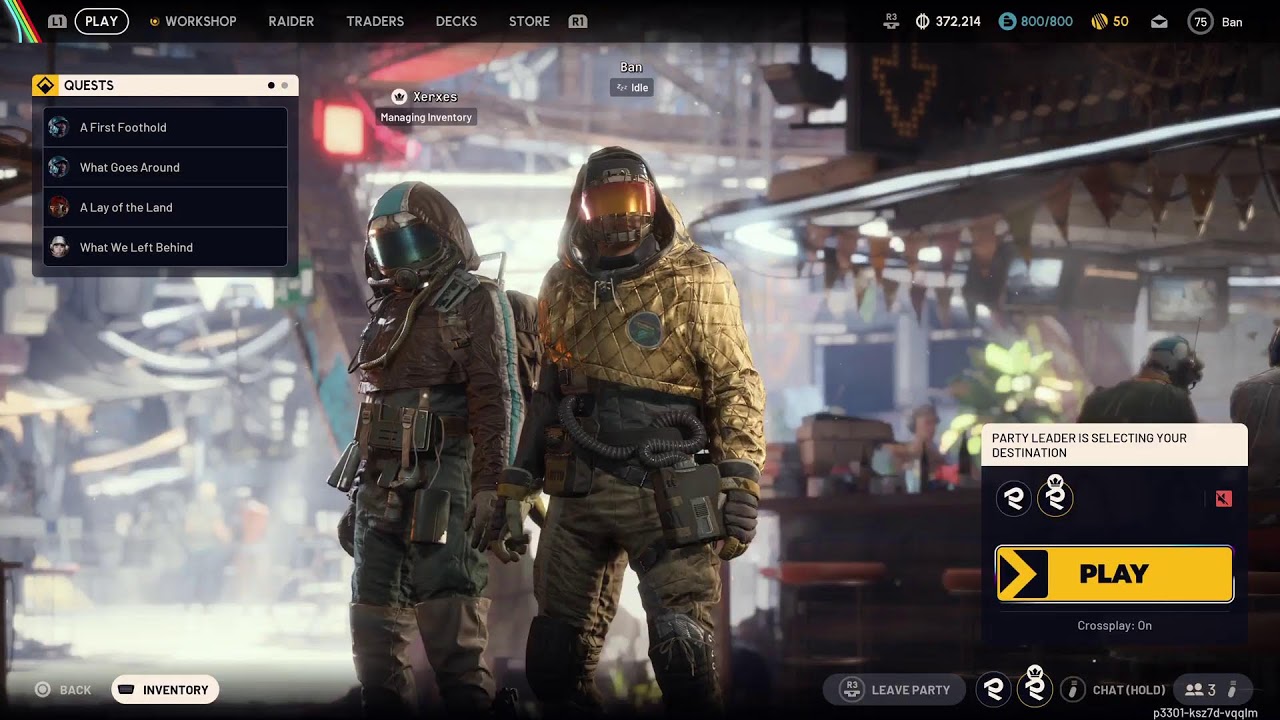Open the STORE tab
Screen dimensions: 1280x720
[x=529, y=21]
